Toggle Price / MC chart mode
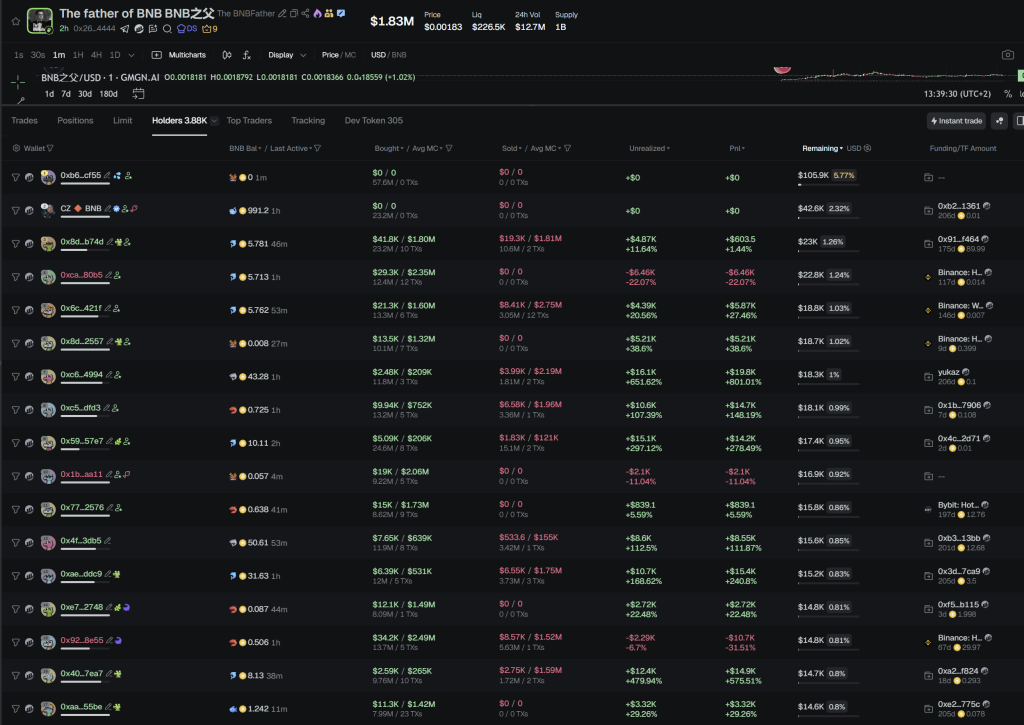Screen dimensions: 1024x725 pyautogui.click(x=338, y=55)
